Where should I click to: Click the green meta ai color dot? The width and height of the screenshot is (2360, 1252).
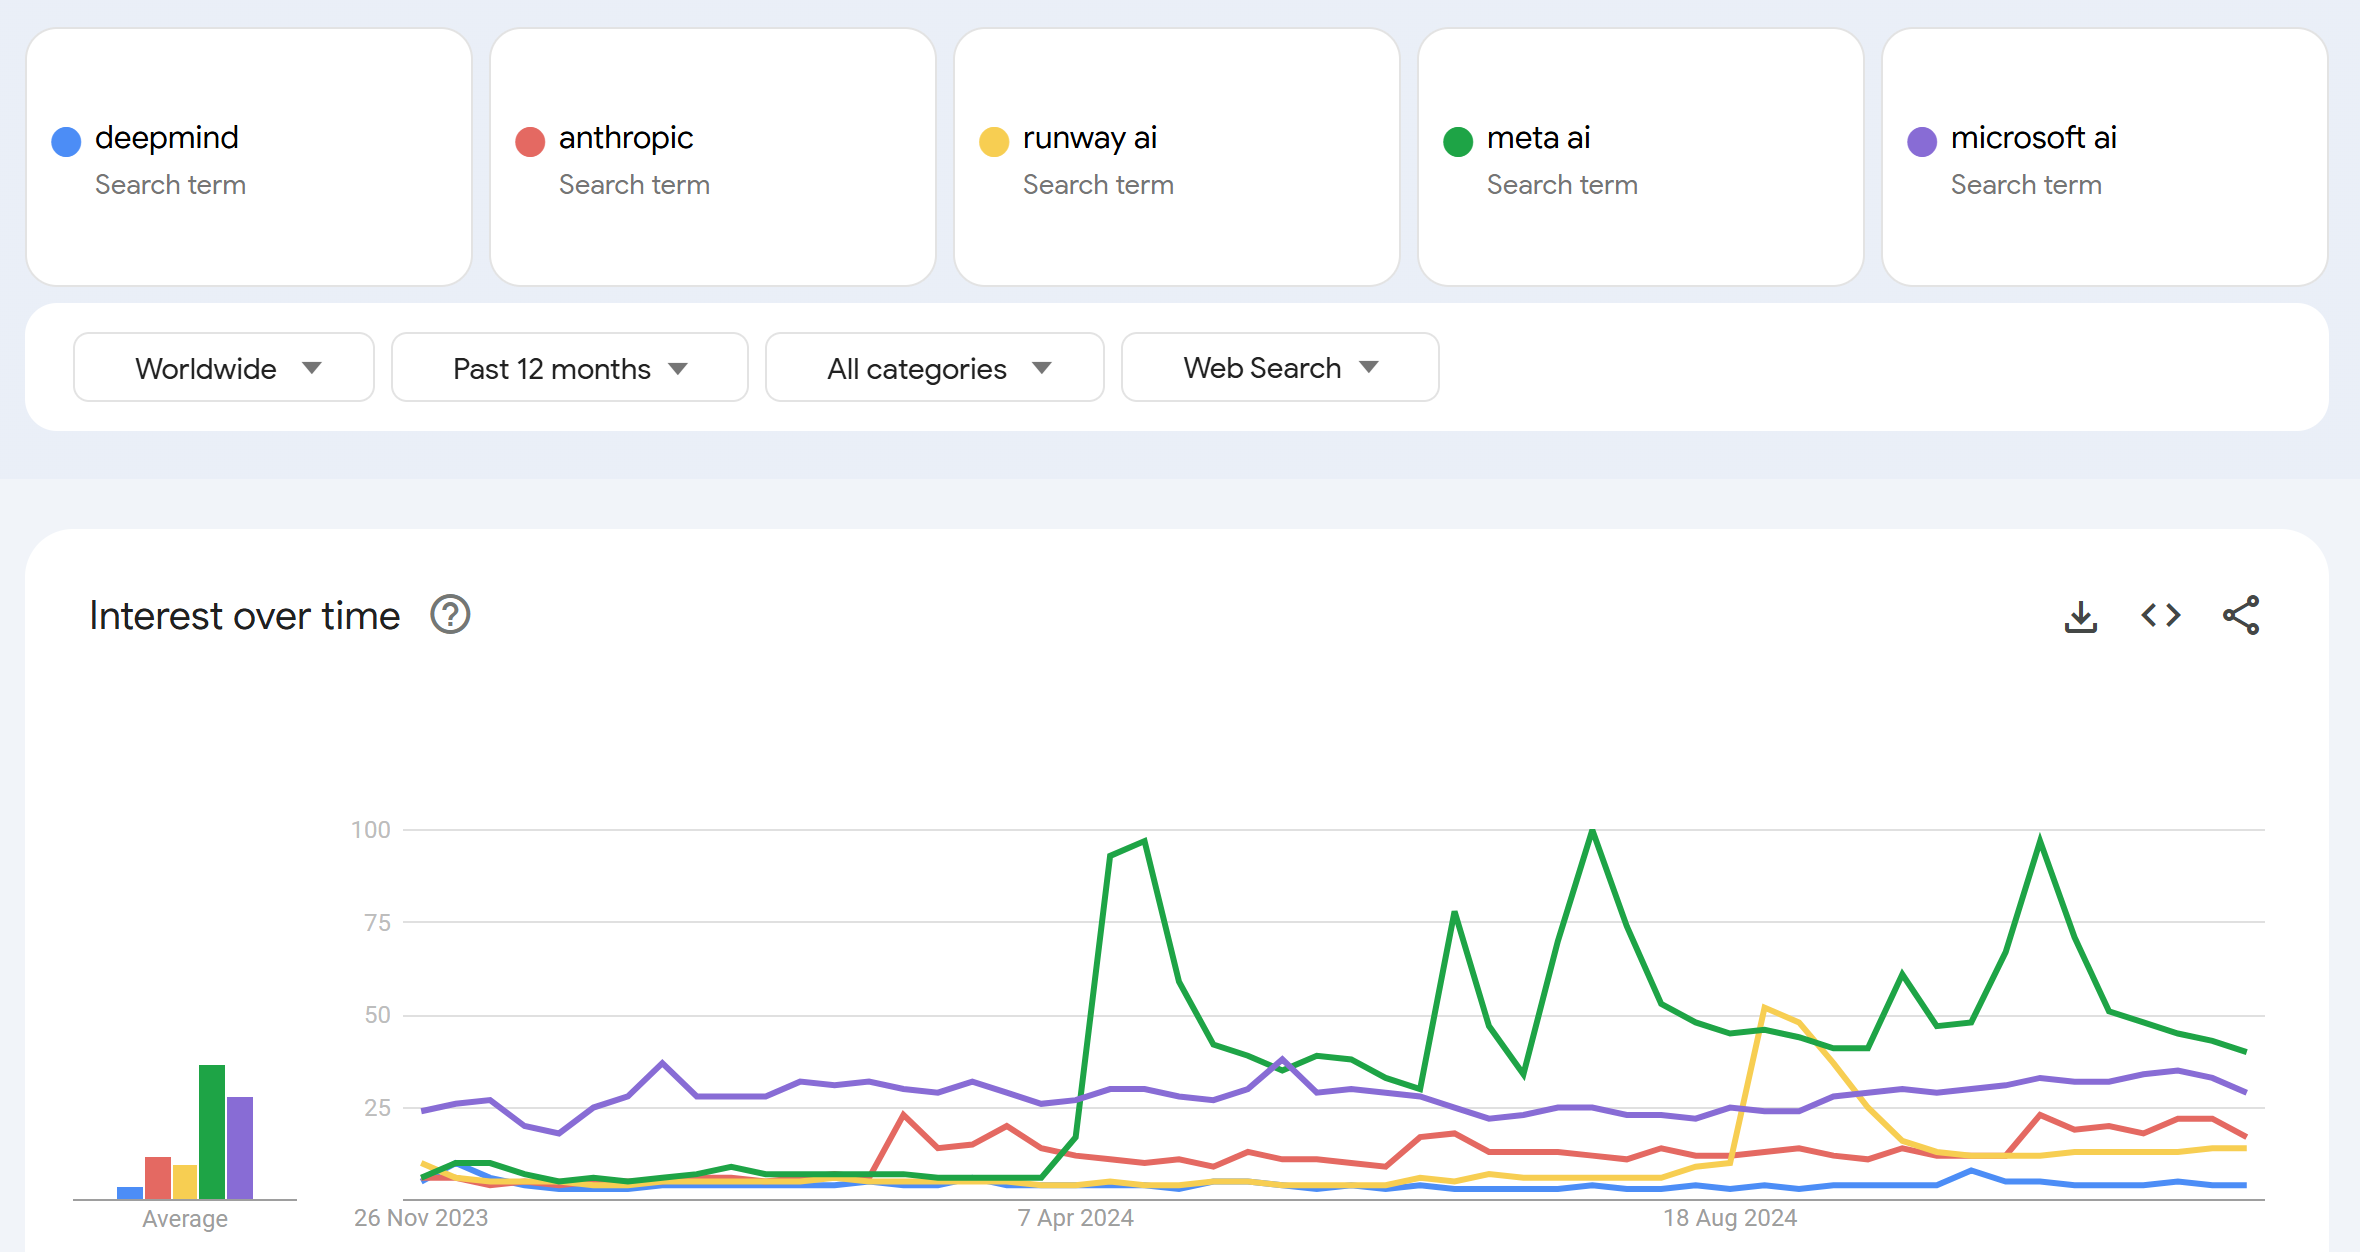click(1458, 142)
